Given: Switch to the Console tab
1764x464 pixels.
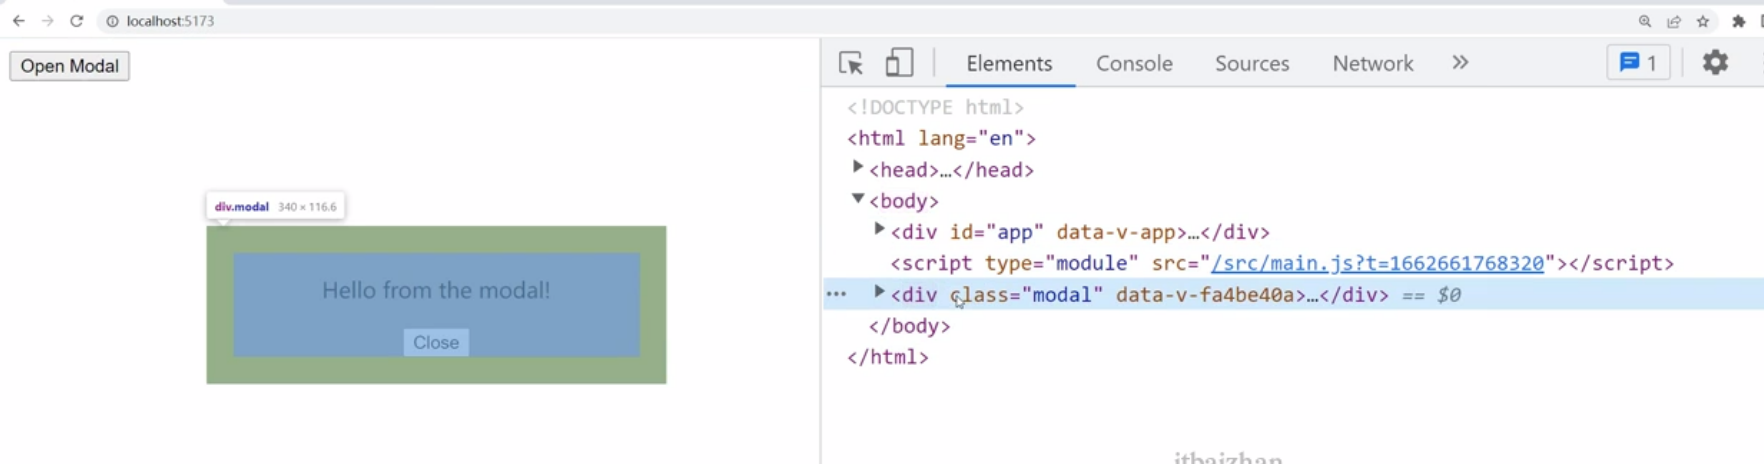Looking at the screenshot, I should click(x=1134, y=63).
